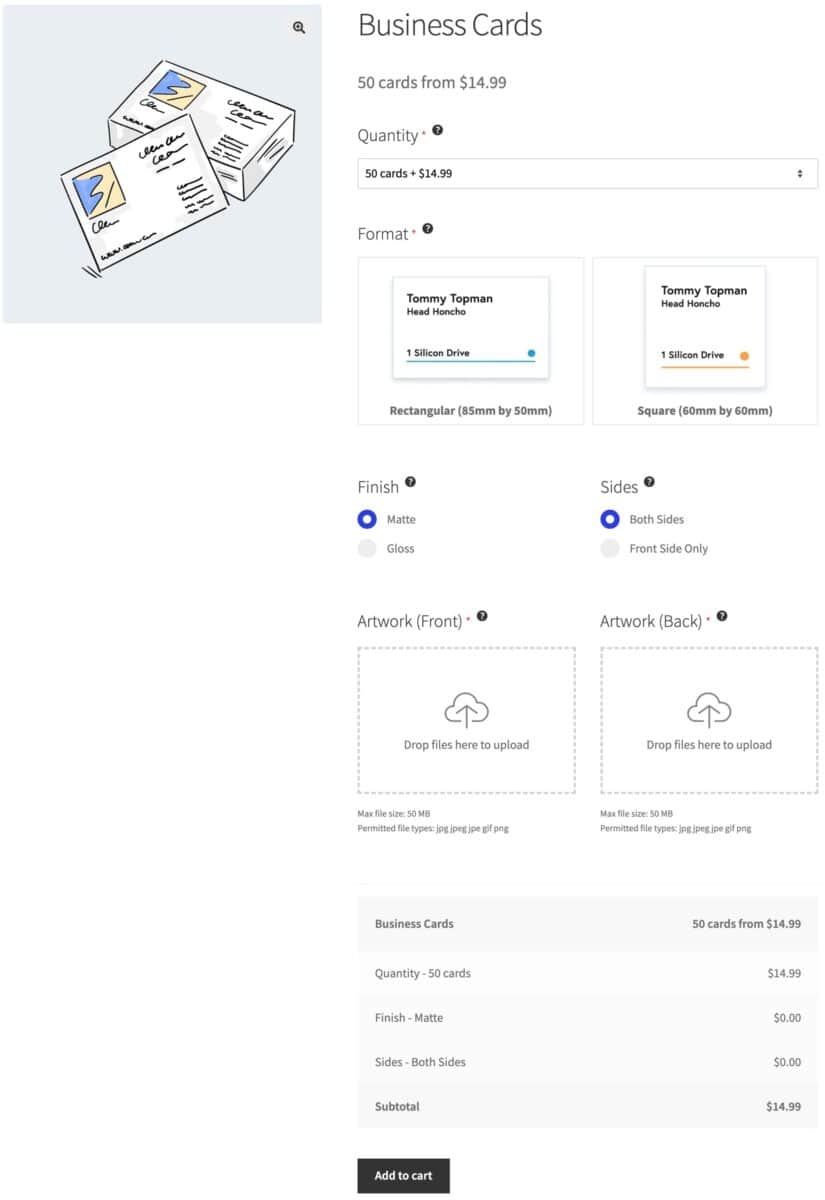825x1200 pixels.
Task: Enable Both Sides printing
Action: (609, 519)
